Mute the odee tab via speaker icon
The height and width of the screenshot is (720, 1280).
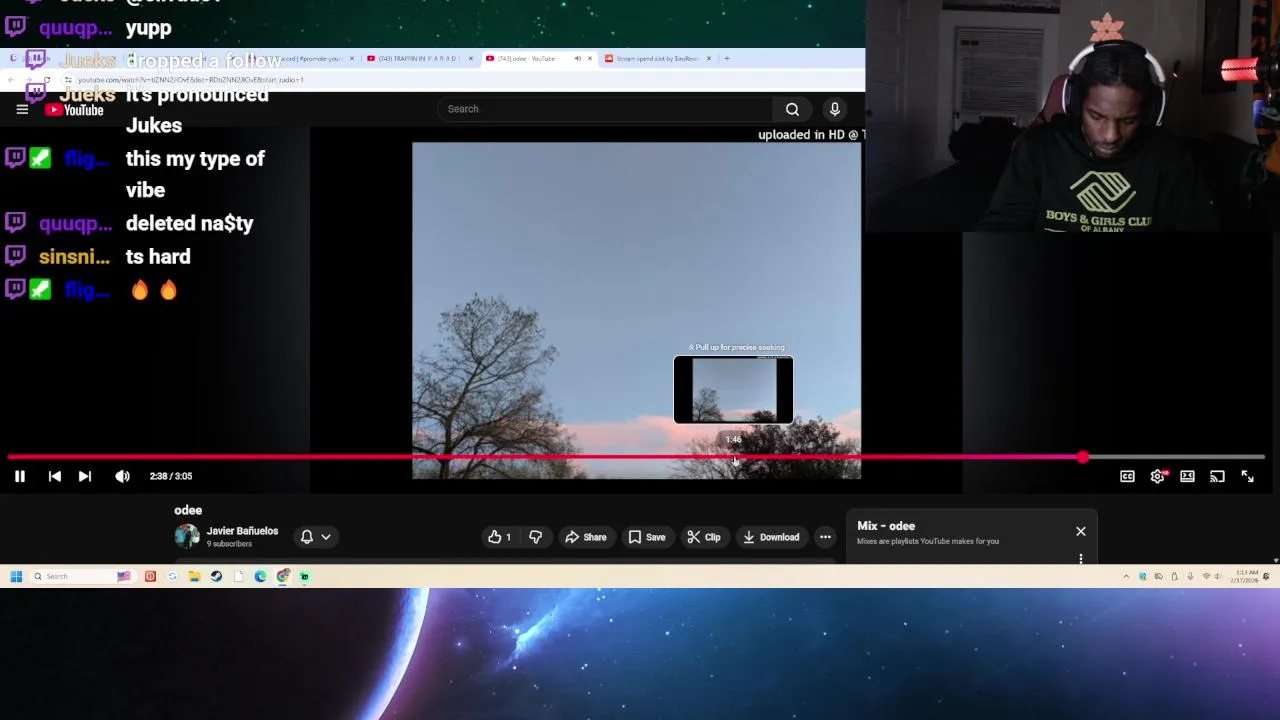pos(577,58)
